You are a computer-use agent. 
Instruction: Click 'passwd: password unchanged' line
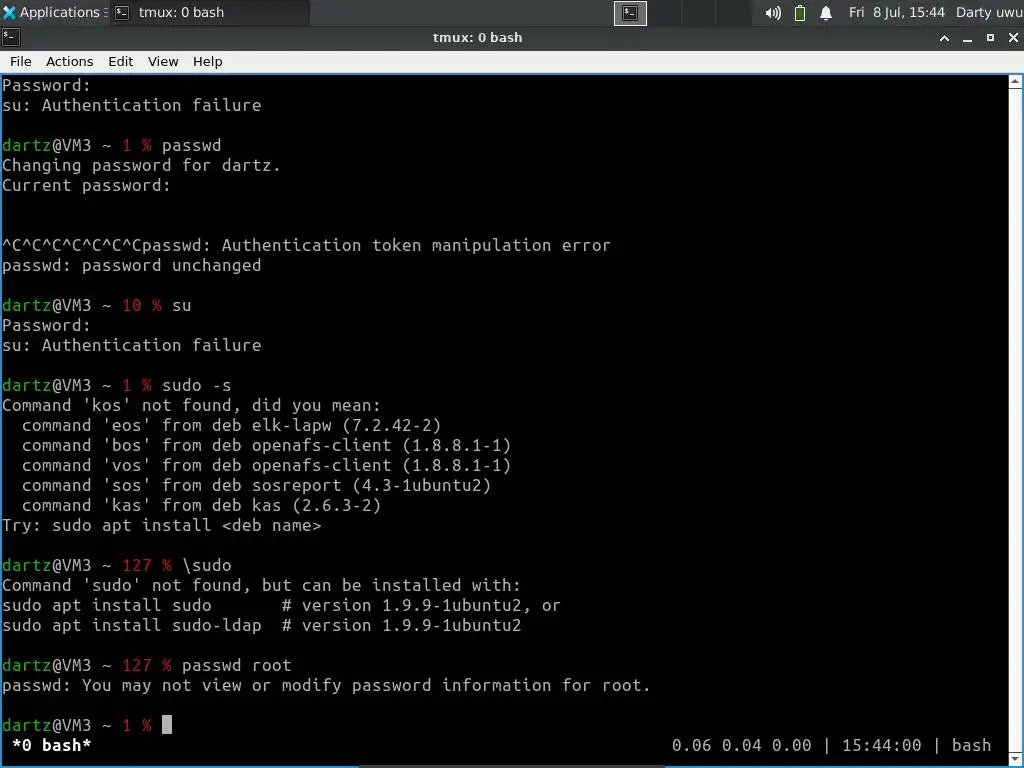(x=131, y=265)
